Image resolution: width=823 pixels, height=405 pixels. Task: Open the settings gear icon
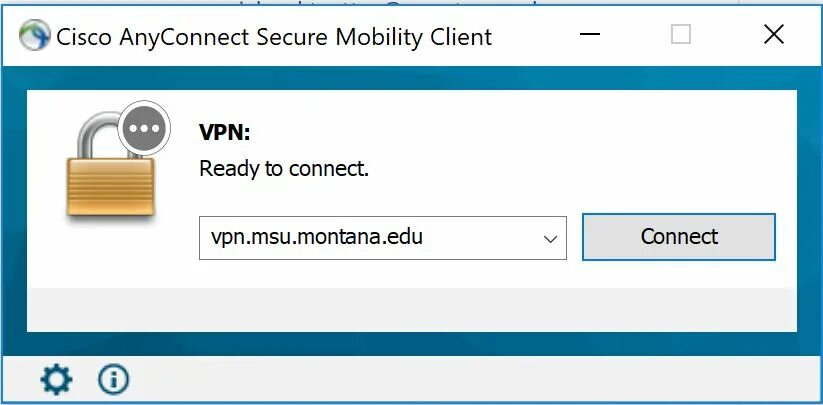(56, 379)
